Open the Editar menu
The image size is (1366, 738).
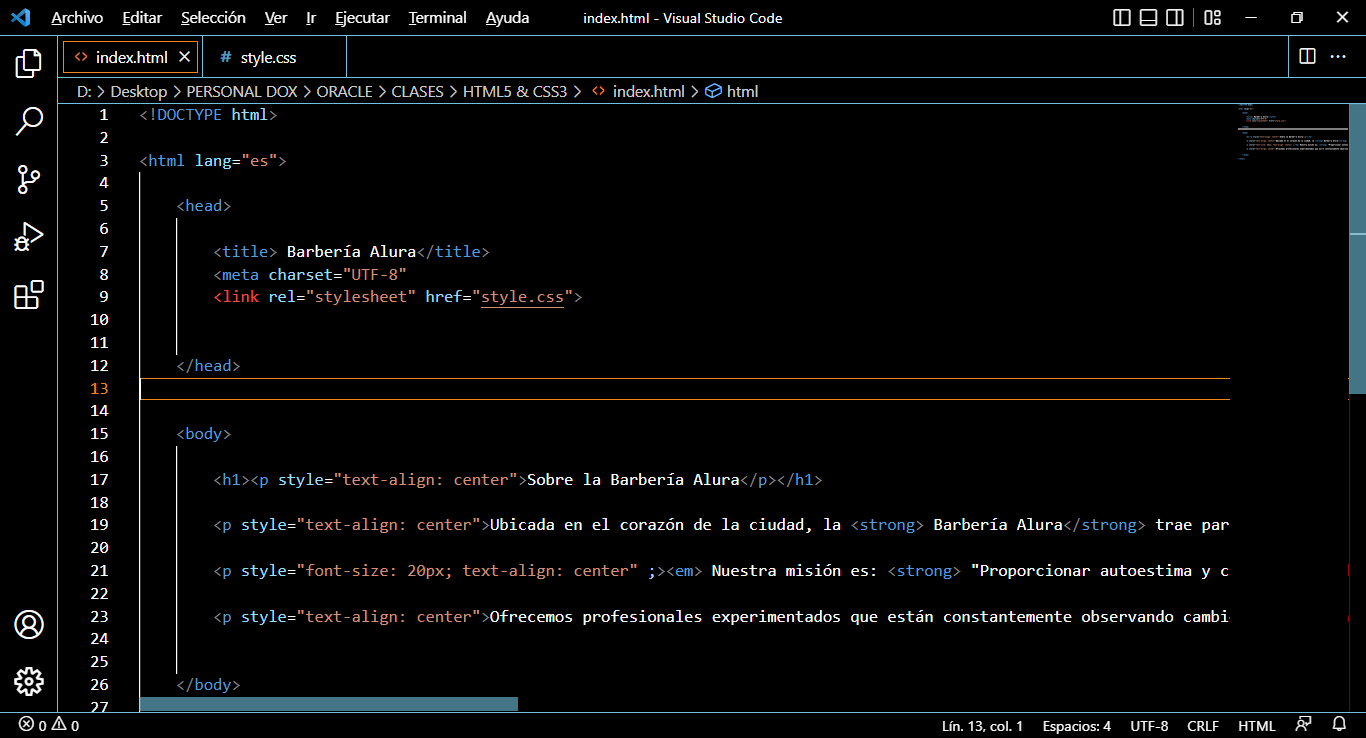(142, 18)
